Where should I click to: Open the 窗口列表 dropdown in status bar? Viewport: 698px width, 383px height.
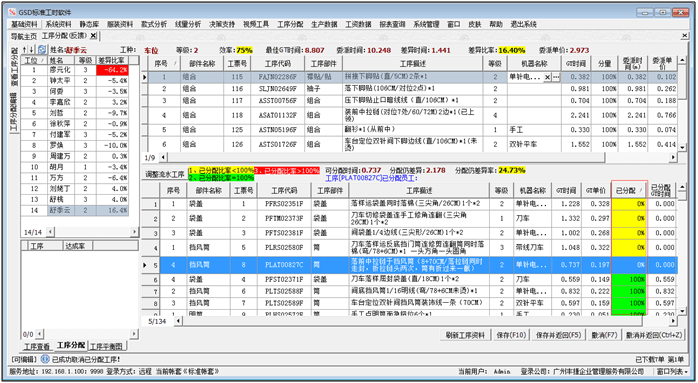pyautogui.click(x=671, y=371)
